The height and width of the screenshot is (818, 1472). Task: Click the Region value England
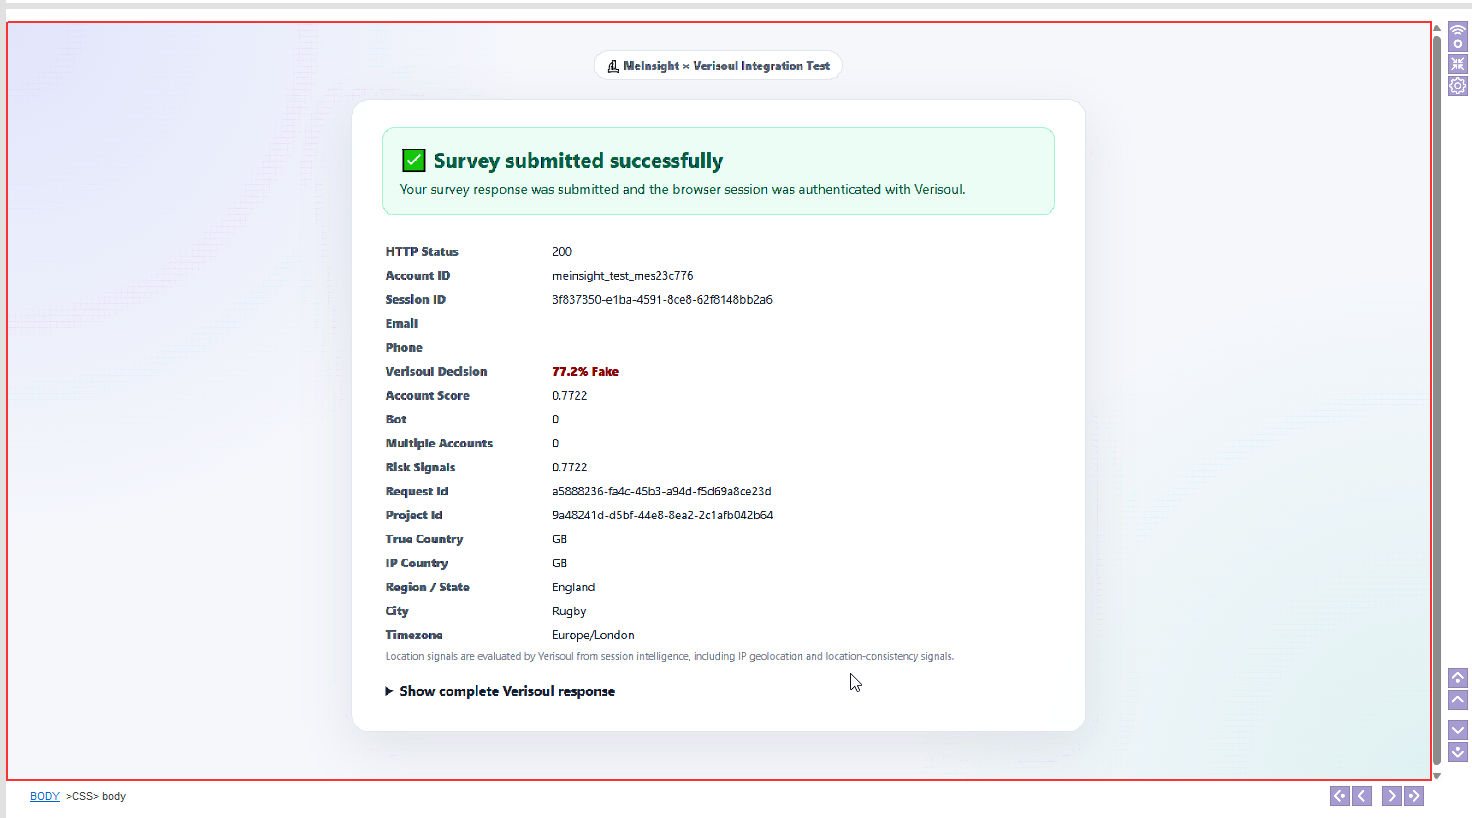click(573, 588)
